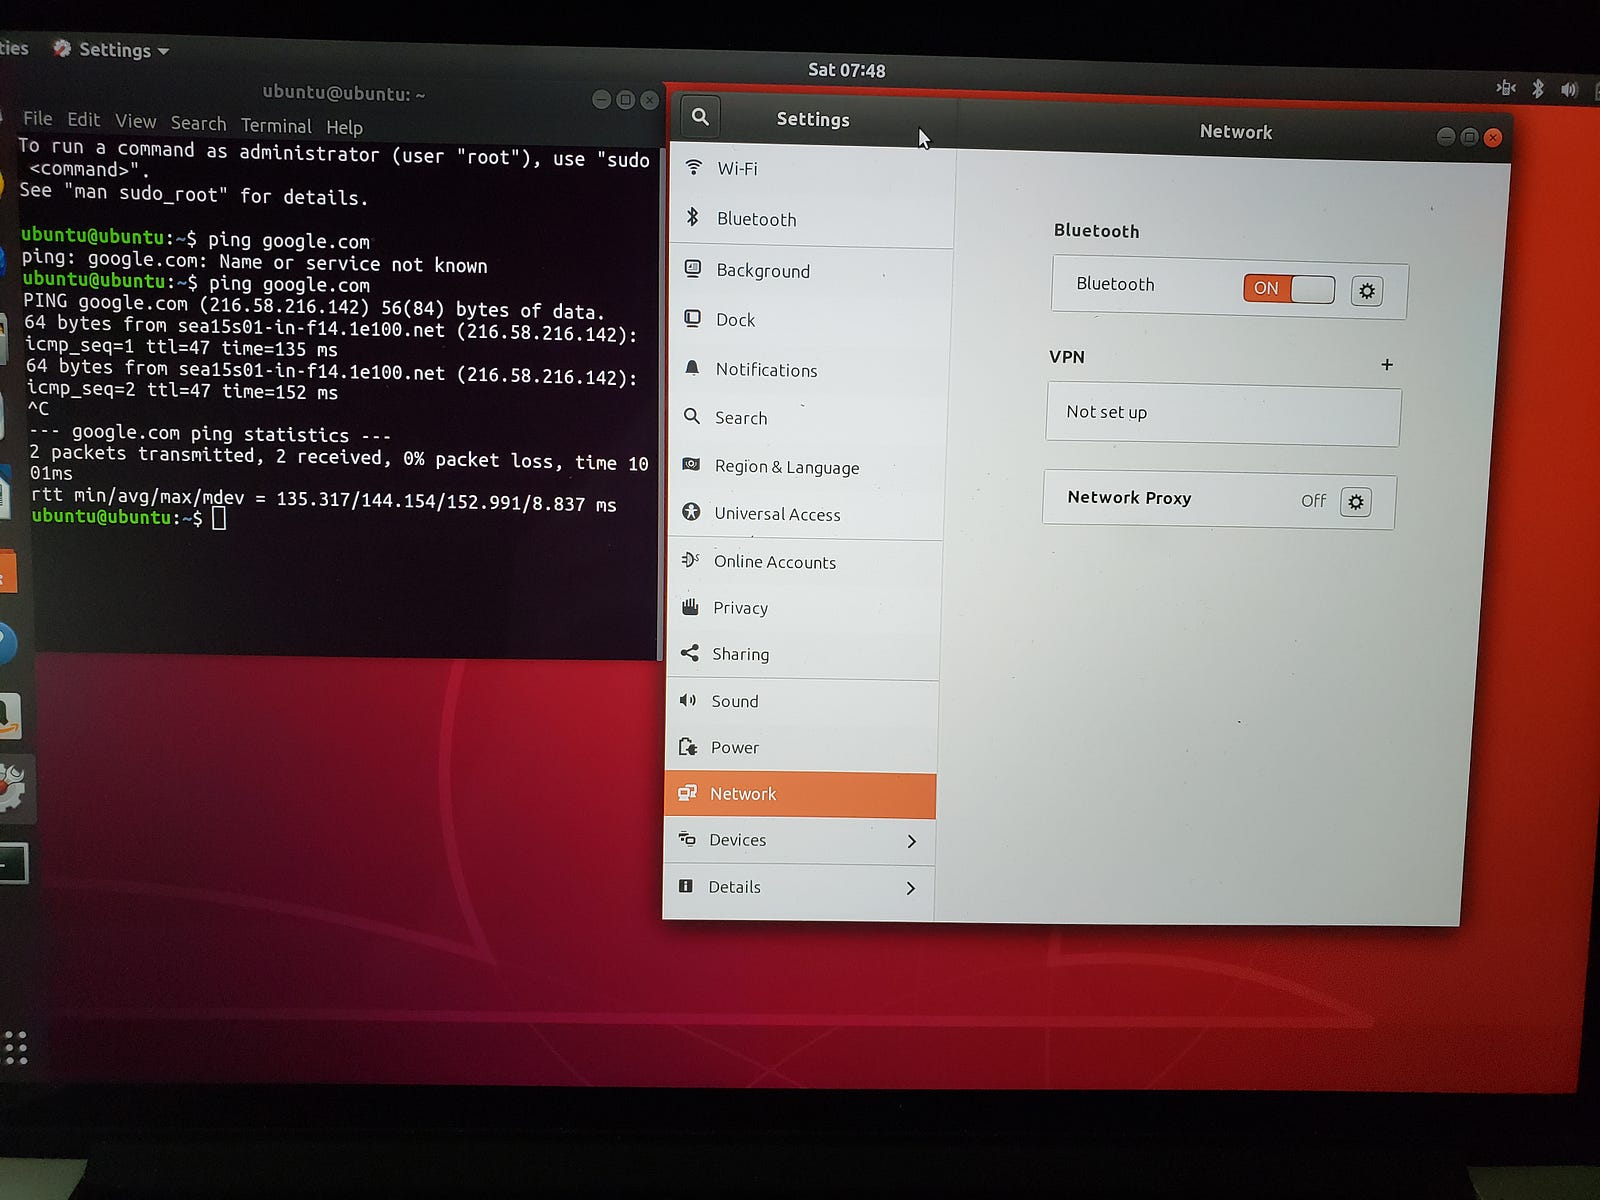1600x1200 pixels.
Task: Select Sound label in sidebar
Action: 735,701
